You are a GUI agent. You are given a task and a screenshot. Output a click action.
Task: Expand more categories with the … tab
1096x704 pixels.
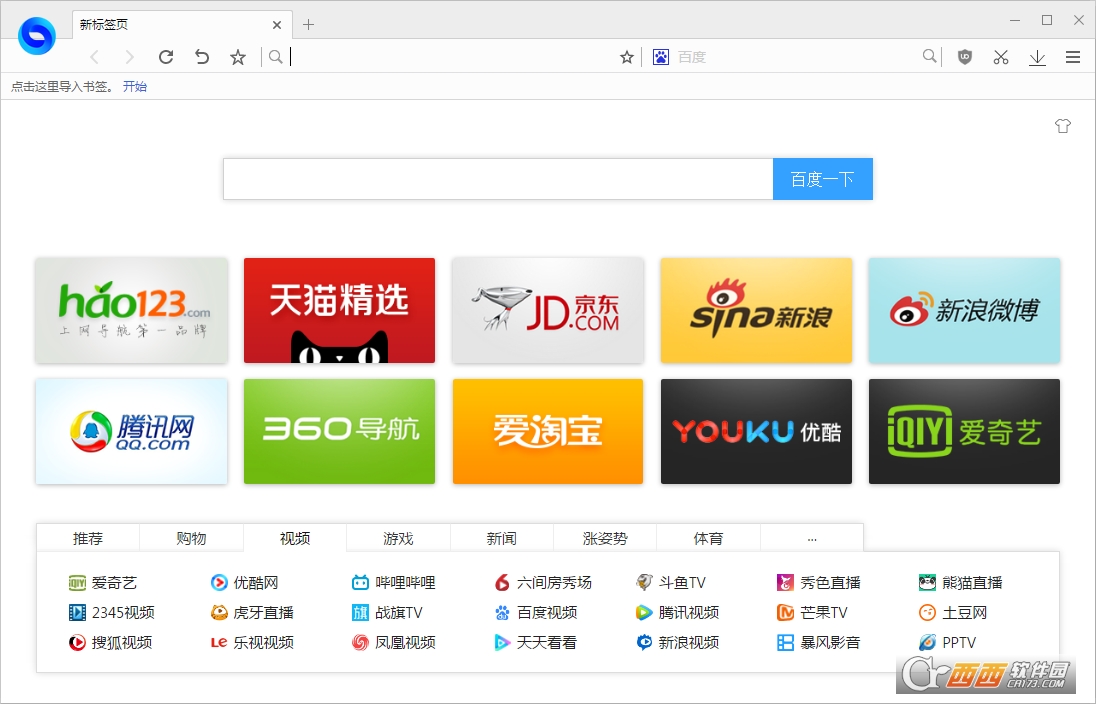(812, 538)
